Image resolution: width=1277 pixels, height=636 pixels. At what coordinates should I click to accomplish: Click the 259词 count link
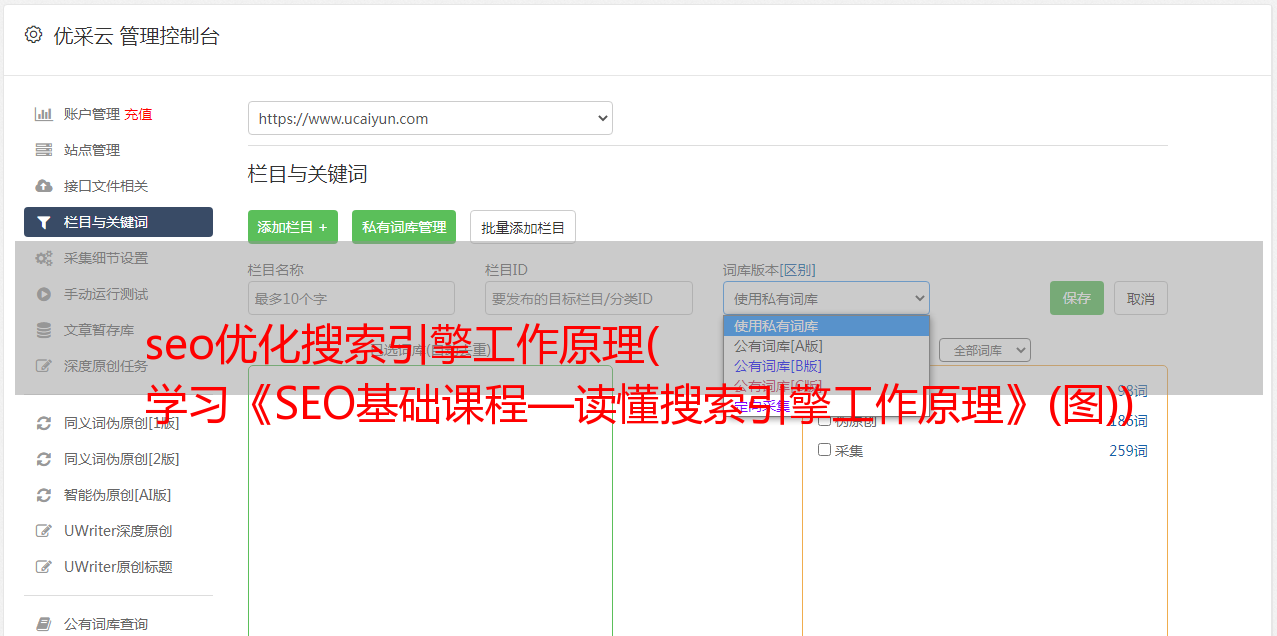point(1128,451)
